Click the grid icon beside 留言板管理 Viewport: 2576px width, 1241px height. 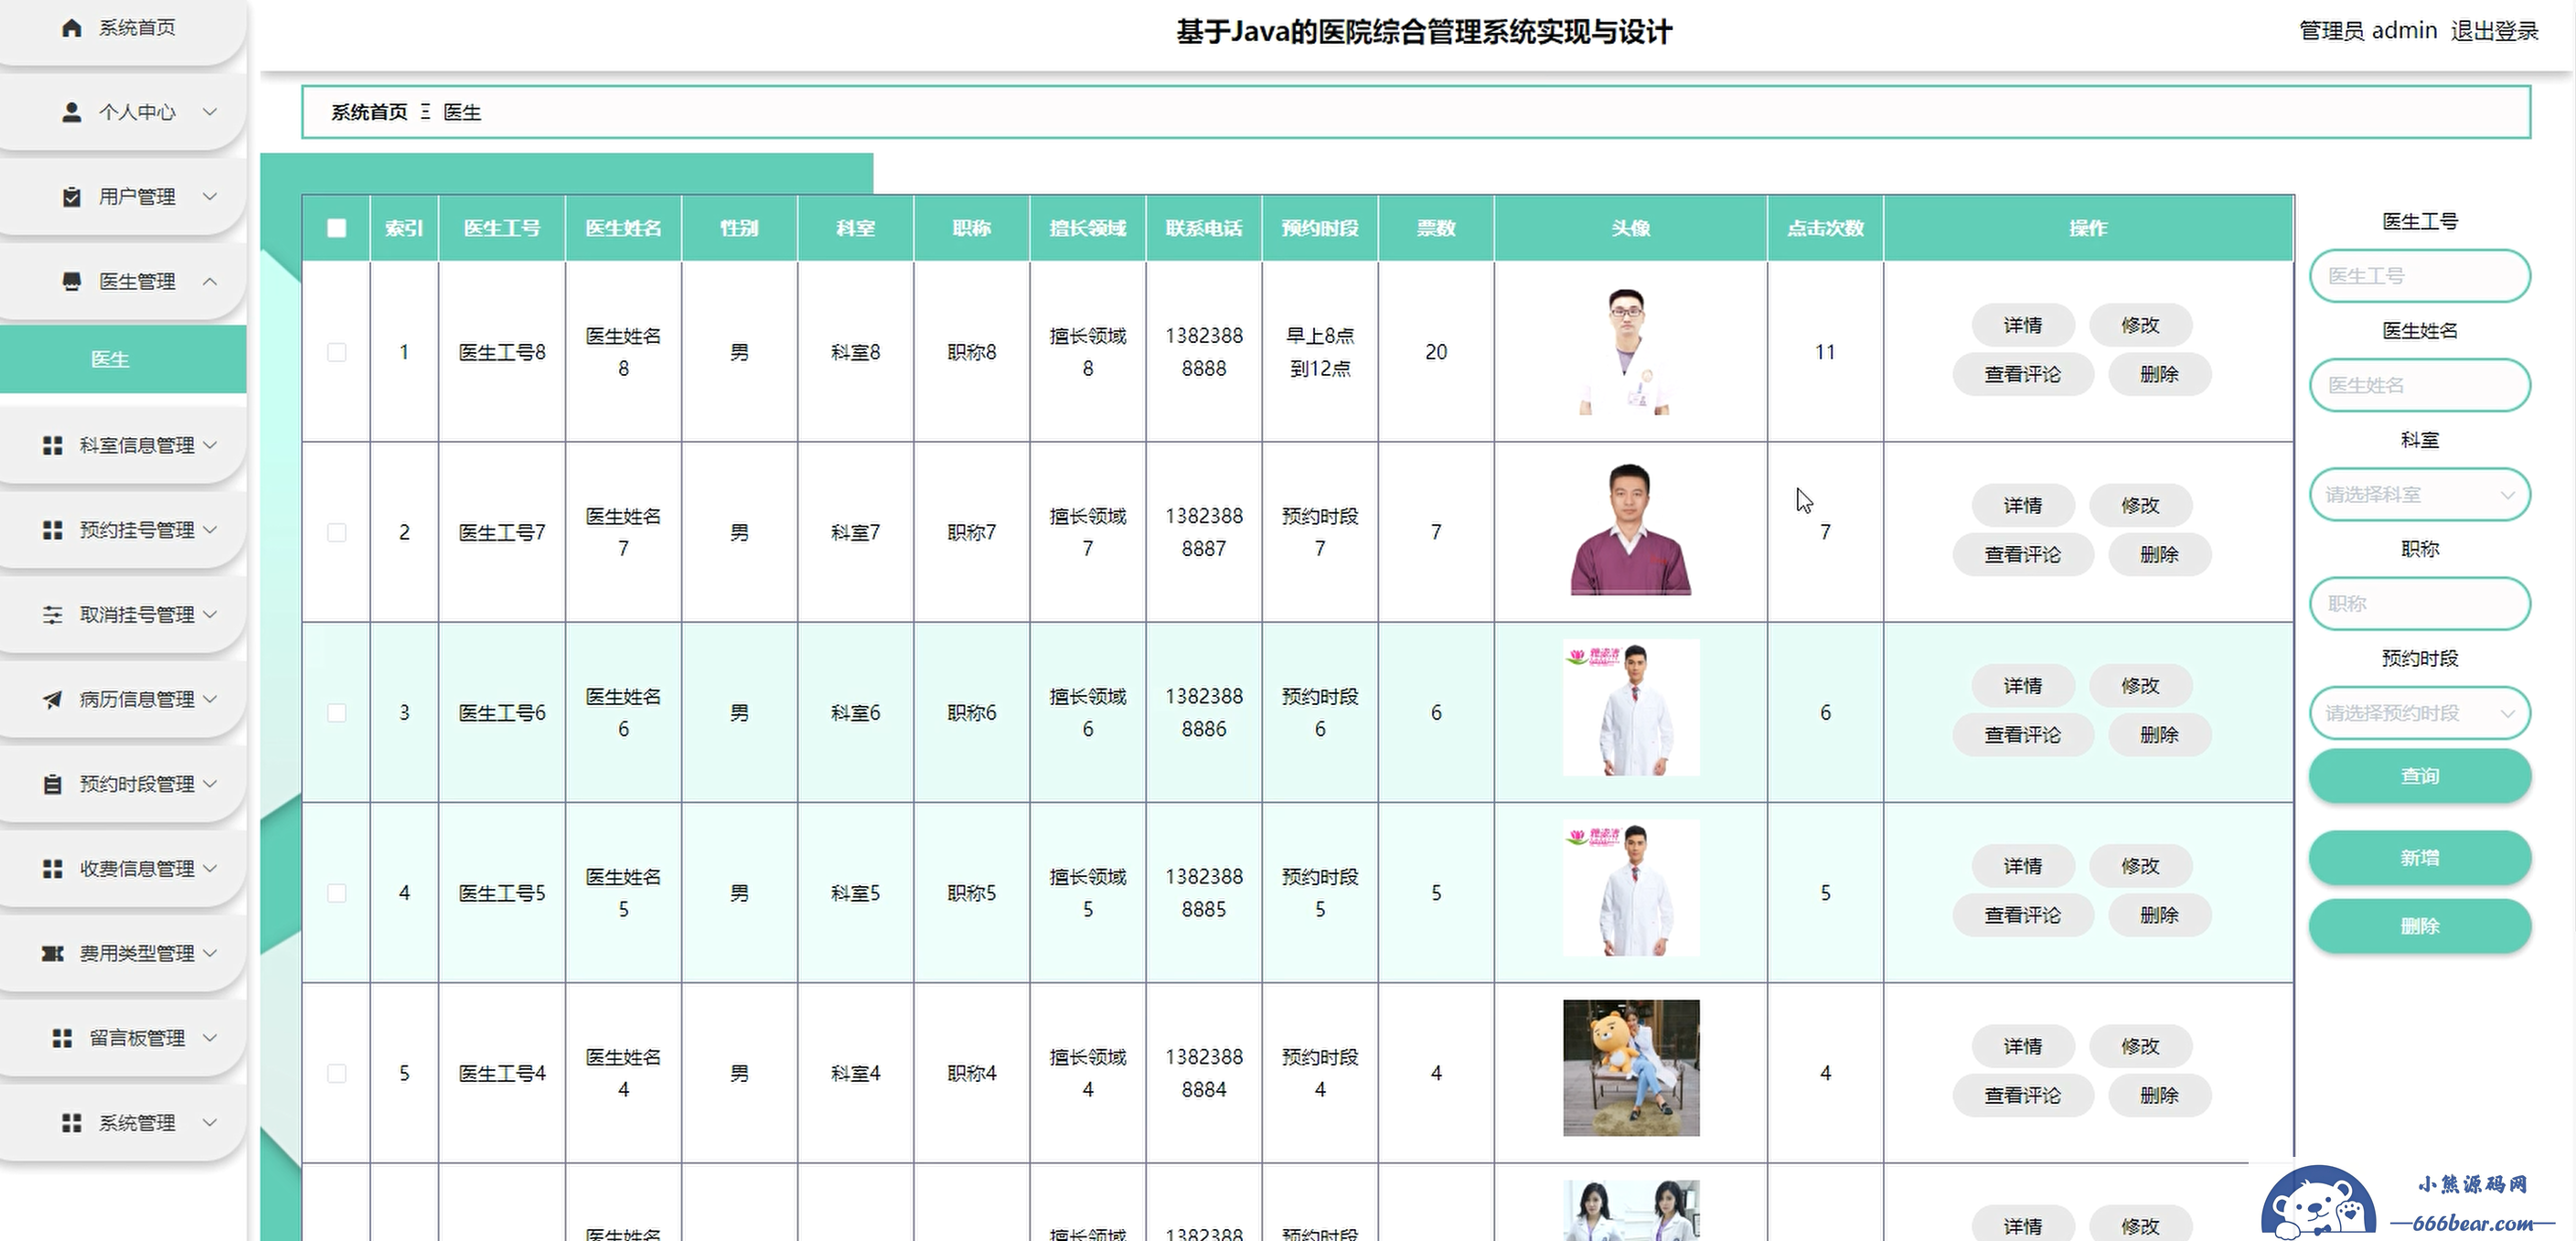(62, 1038)
